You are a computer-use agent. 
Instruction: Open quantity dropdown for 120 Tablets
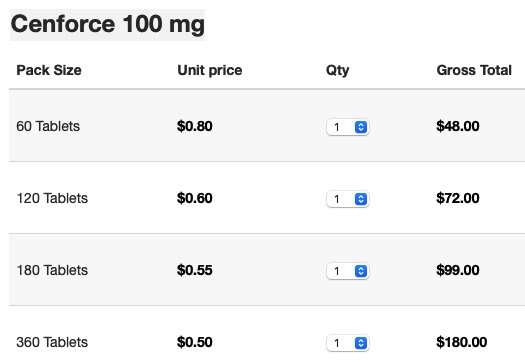(x=348, y=199)
